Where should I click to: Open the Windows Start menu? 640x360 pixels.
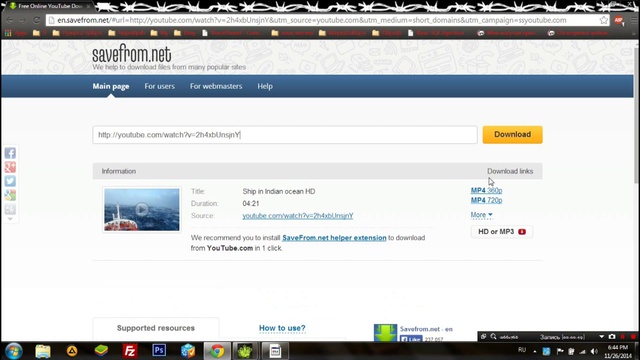point(13,351)
